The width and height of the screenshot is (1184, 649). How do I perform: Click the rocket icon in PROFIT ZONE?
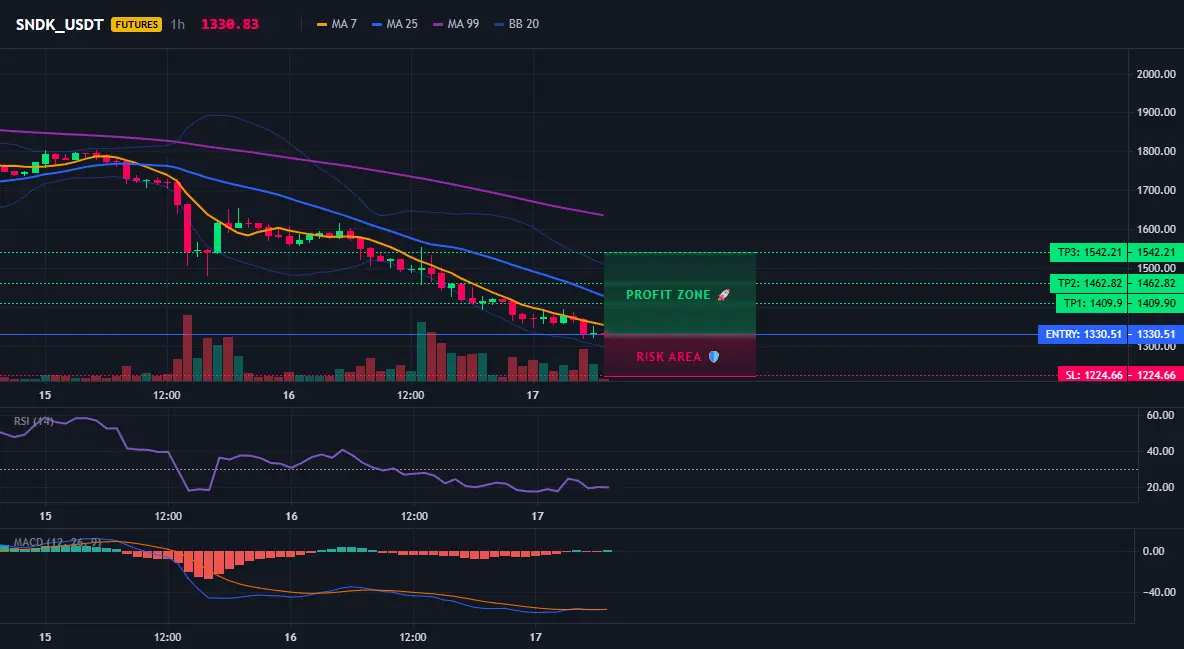click(x=723, y=295)
